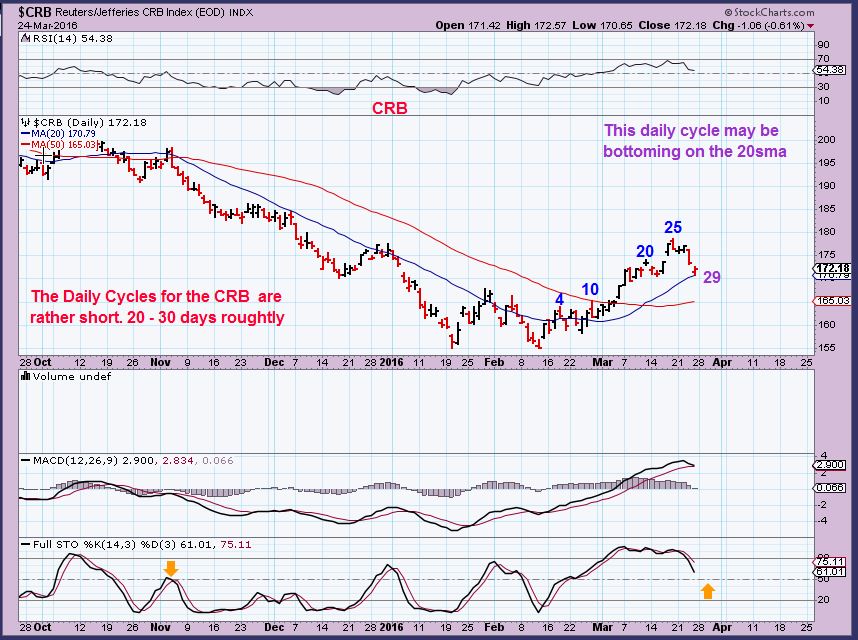Viewport: 858px width, 640px height.
Task: Click the 172.18 last price axis tag
Action: (x=832, y=268)
